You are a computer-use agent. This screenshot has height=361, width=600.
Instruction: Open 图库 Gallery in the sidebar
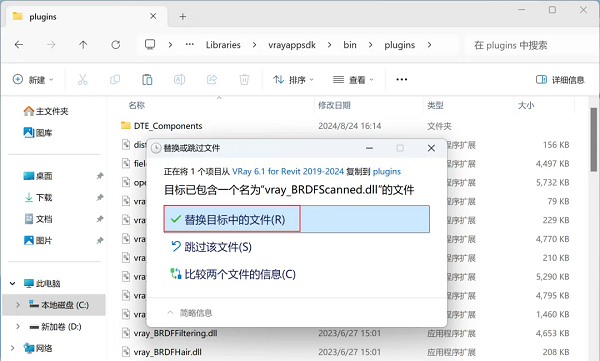[38, 133]
